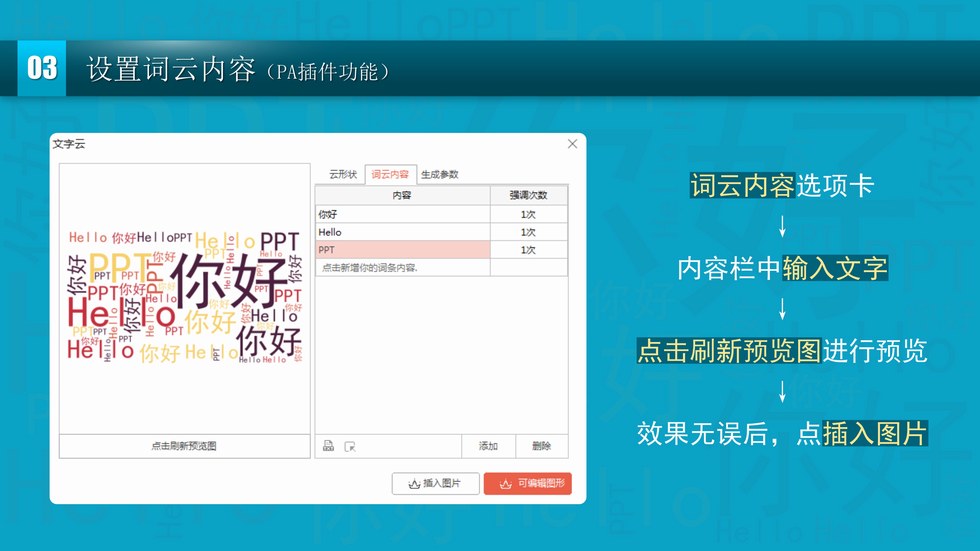Click the 强调次数 column header
The image size is (980, 551).
(528, 195)
